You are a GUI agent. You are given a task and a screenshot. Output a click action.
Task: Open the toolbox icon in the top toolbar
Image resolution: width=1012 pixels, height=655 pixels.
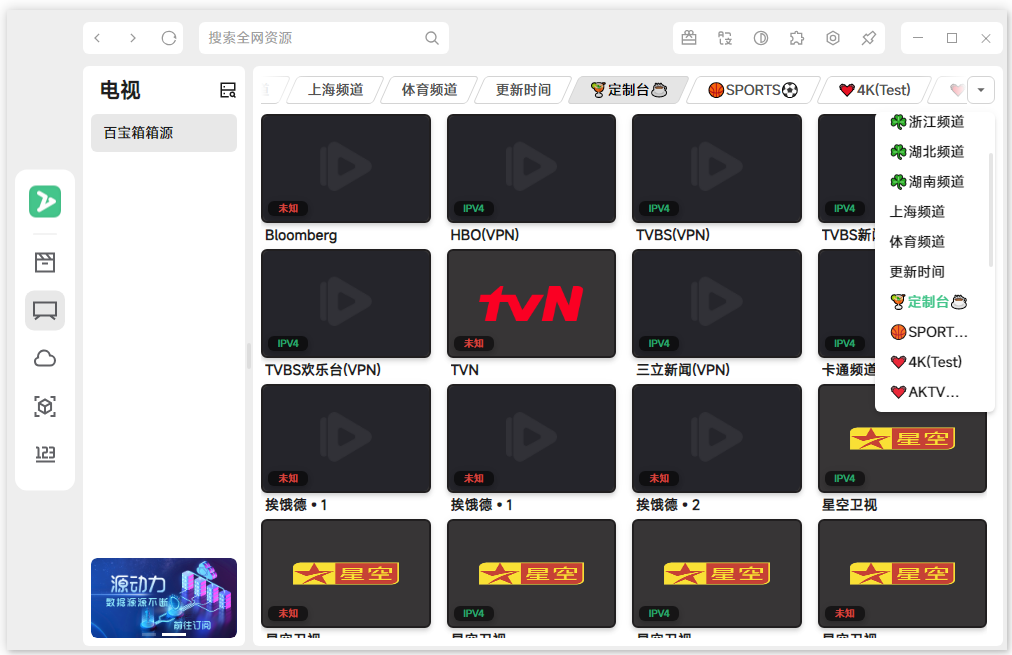point(689,38)
